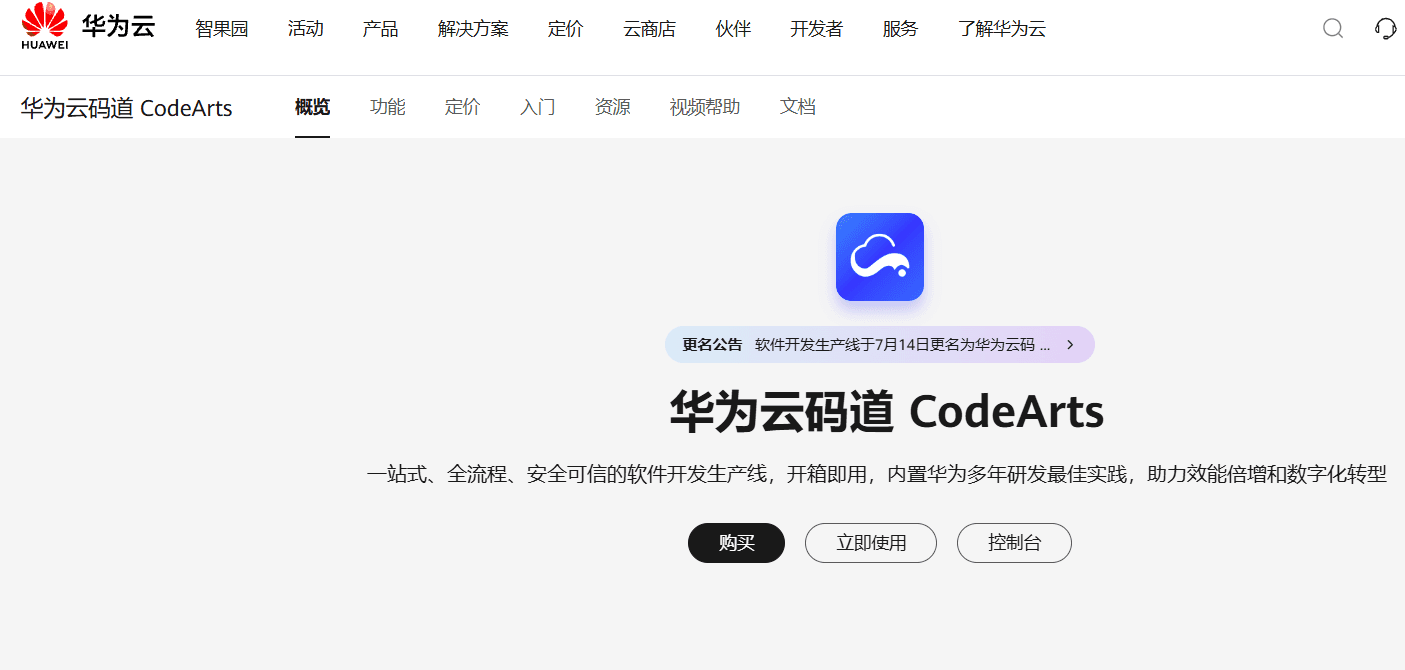Click the 立即使用 button

click(871, 543)
